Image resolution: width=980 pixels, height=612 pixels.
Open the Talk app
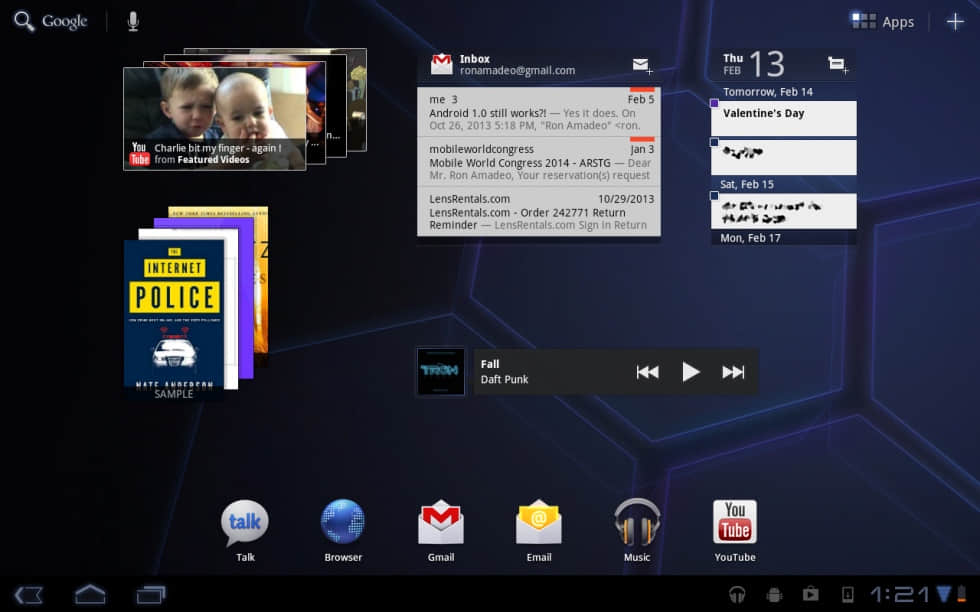[x=245, y=525]
